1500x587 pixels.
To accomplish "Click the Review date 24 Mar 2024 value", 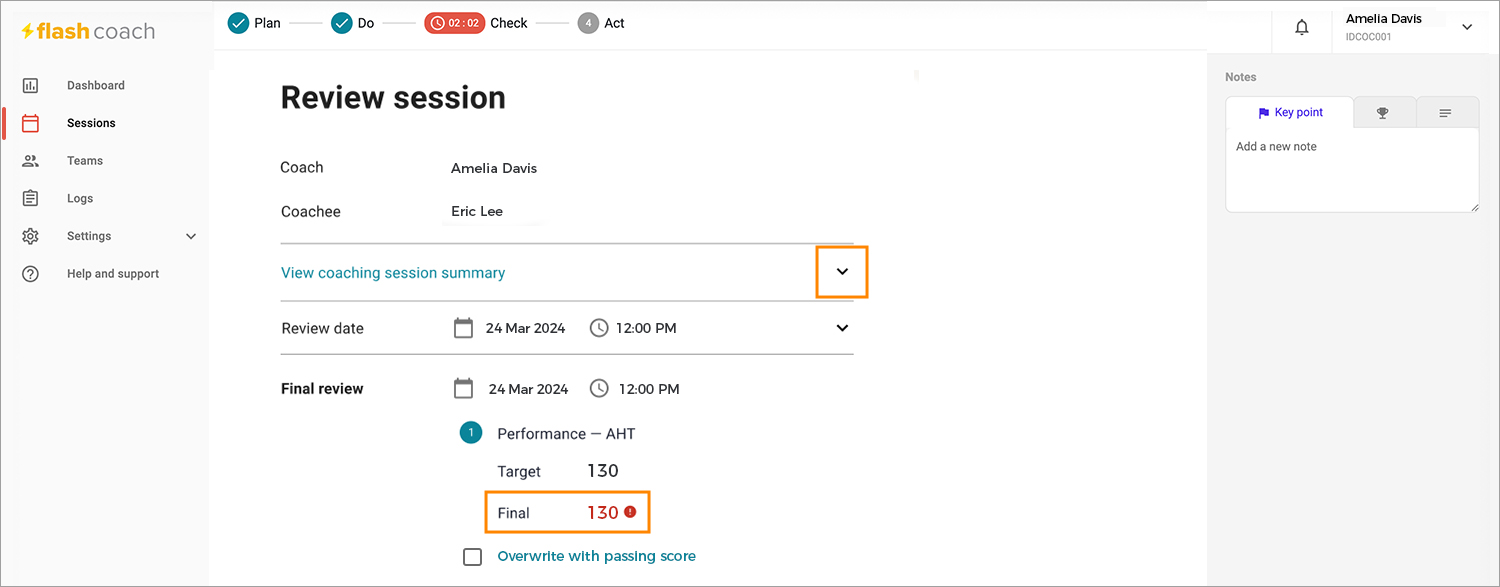I will (525, 328).
